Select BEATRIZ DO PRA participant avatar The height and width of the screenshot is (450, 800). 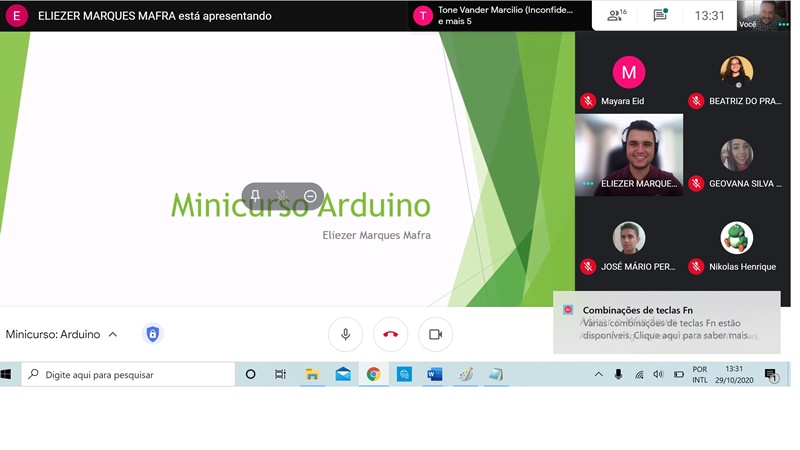point(736,72)
